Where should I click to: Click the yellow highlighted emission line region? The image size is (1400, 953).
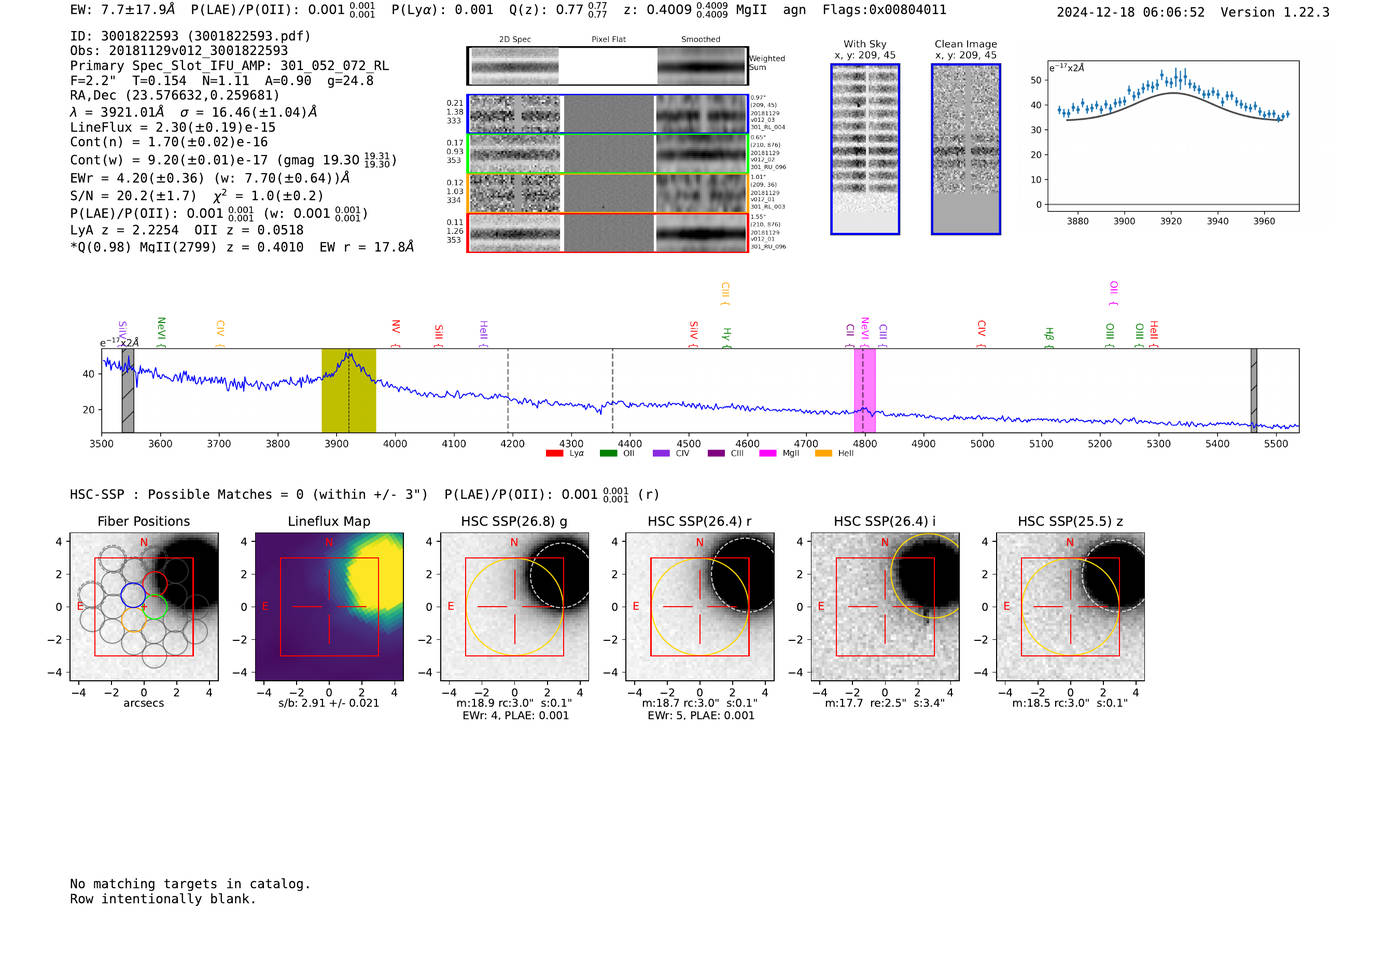coord(348,391)
